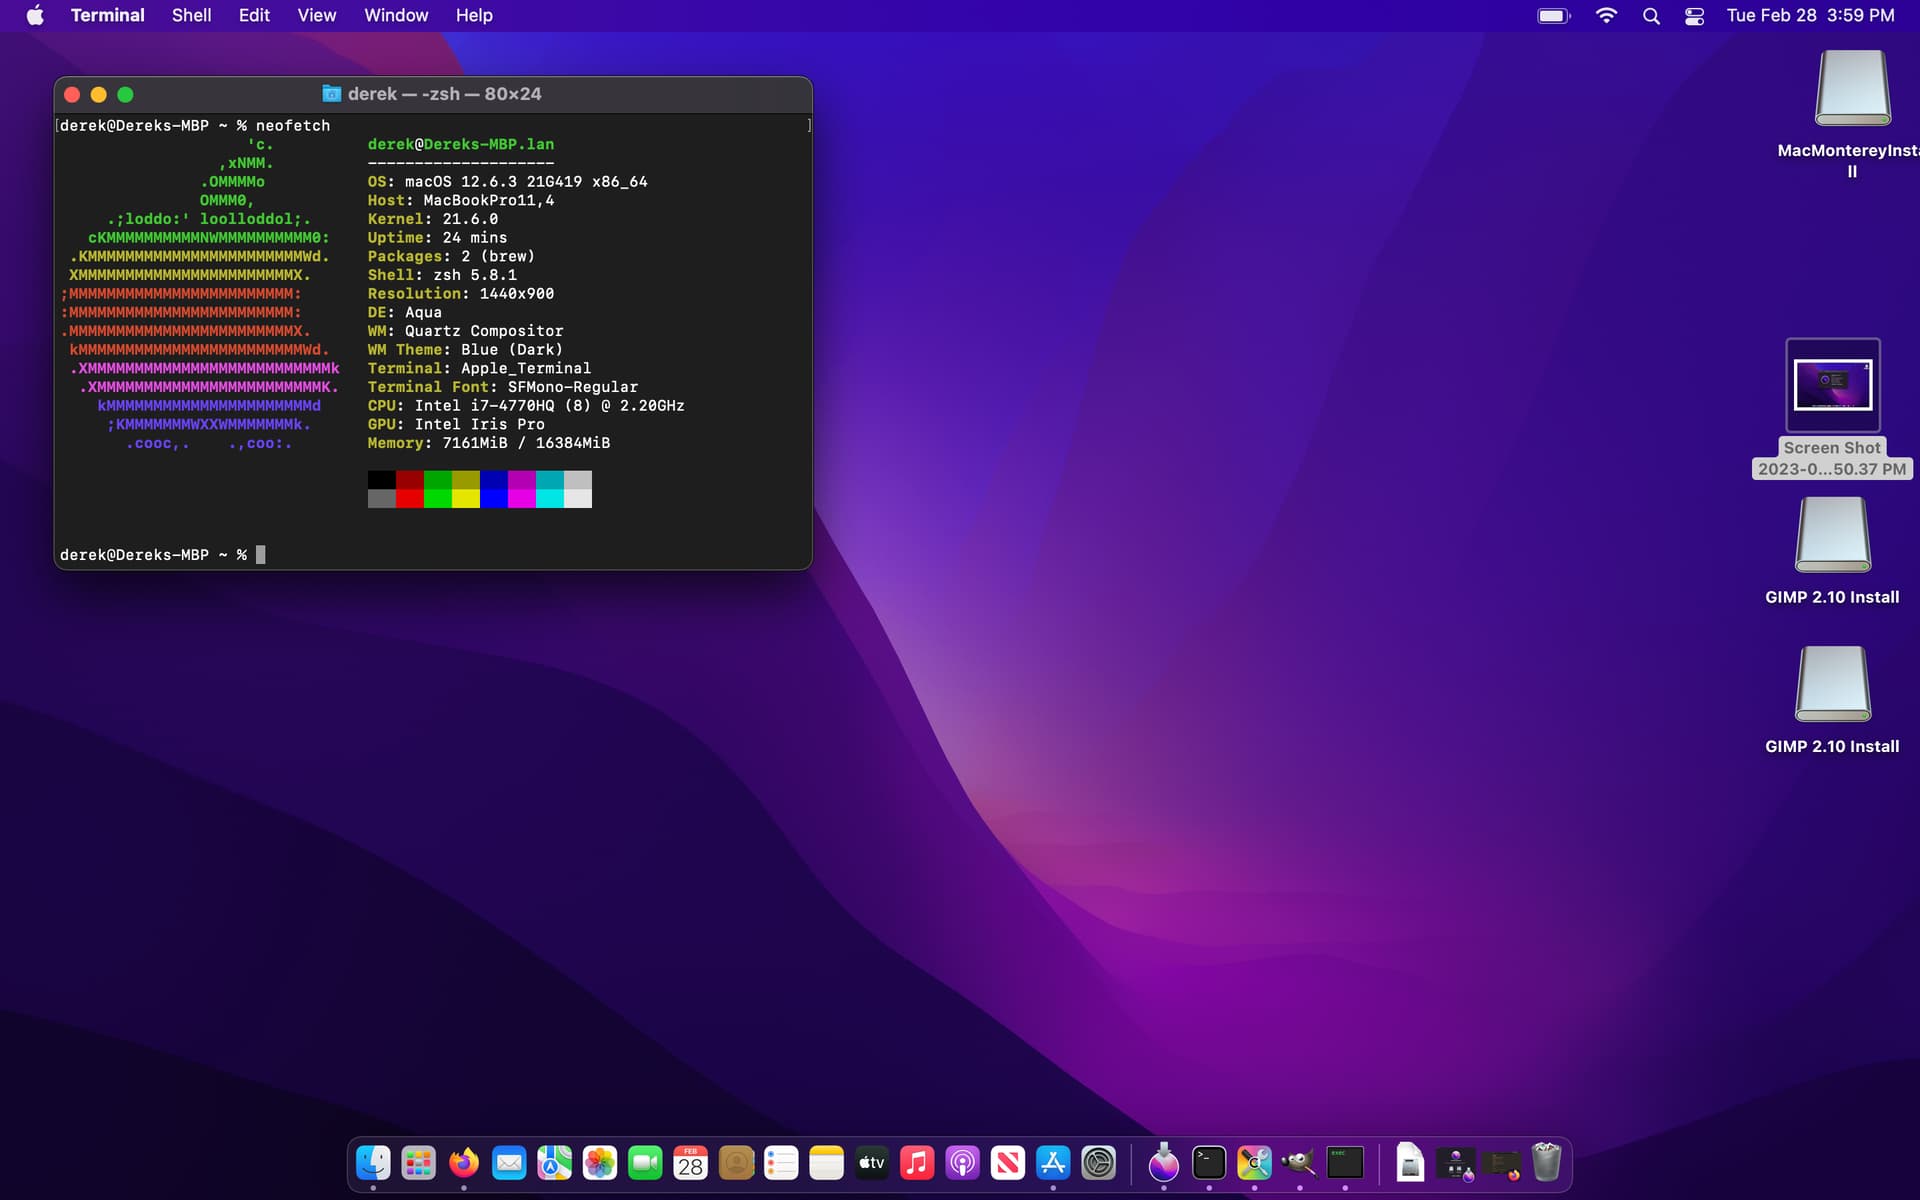Open System Preferences gear icon
The image size is (1920, 1200).
[x=1098, y=1163]
